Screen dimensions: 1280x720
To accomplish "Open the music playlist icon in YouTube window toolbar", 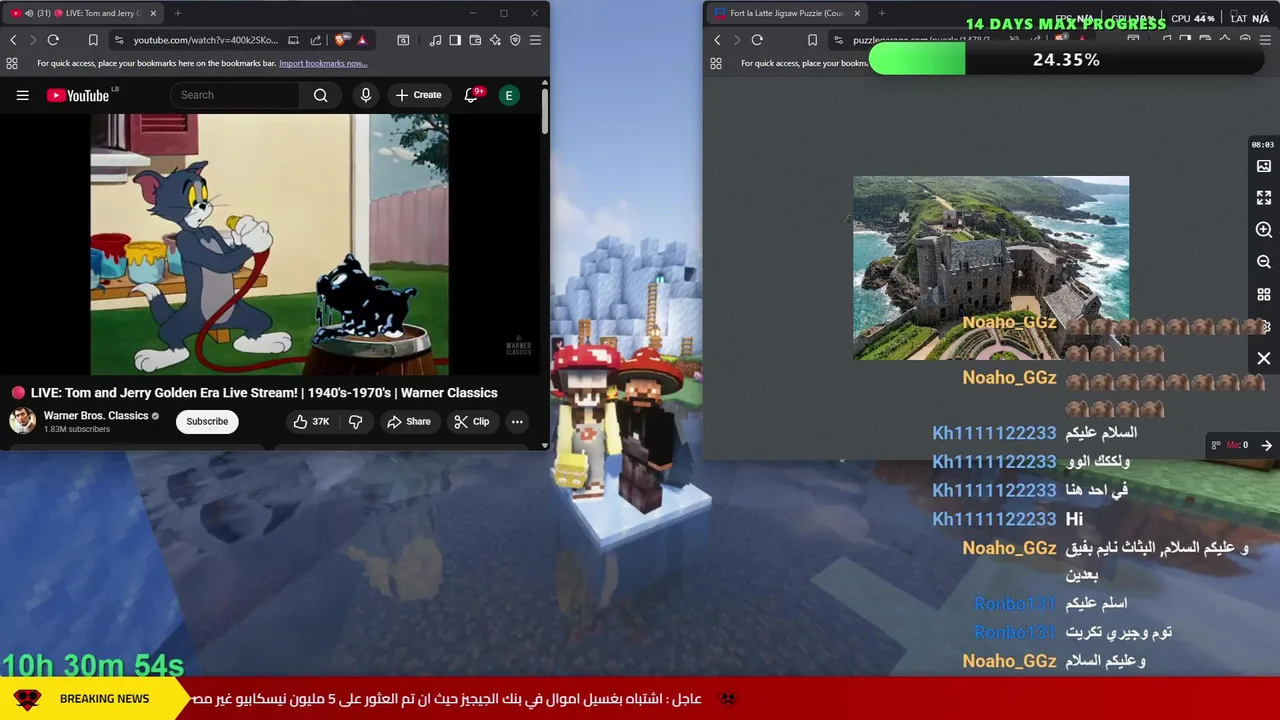I will point(435,40).
